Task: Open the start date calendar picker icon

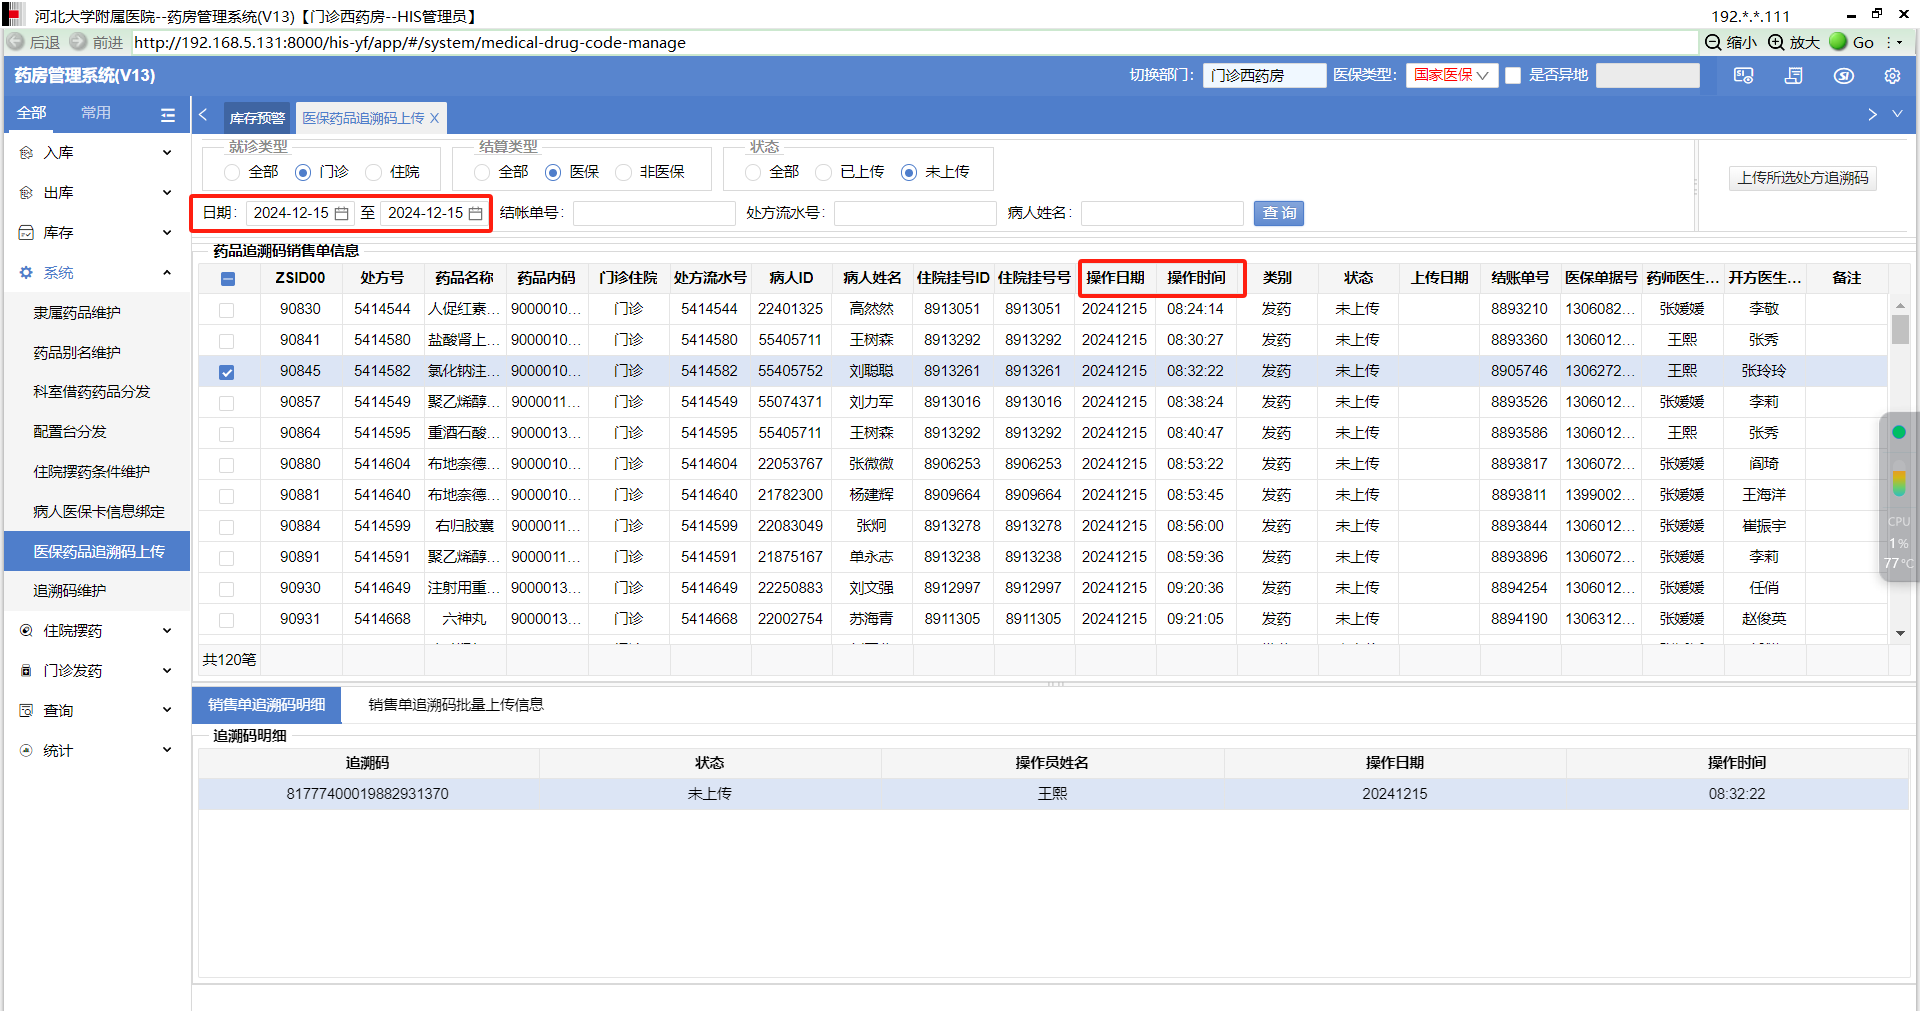Action: pos(342,213)
